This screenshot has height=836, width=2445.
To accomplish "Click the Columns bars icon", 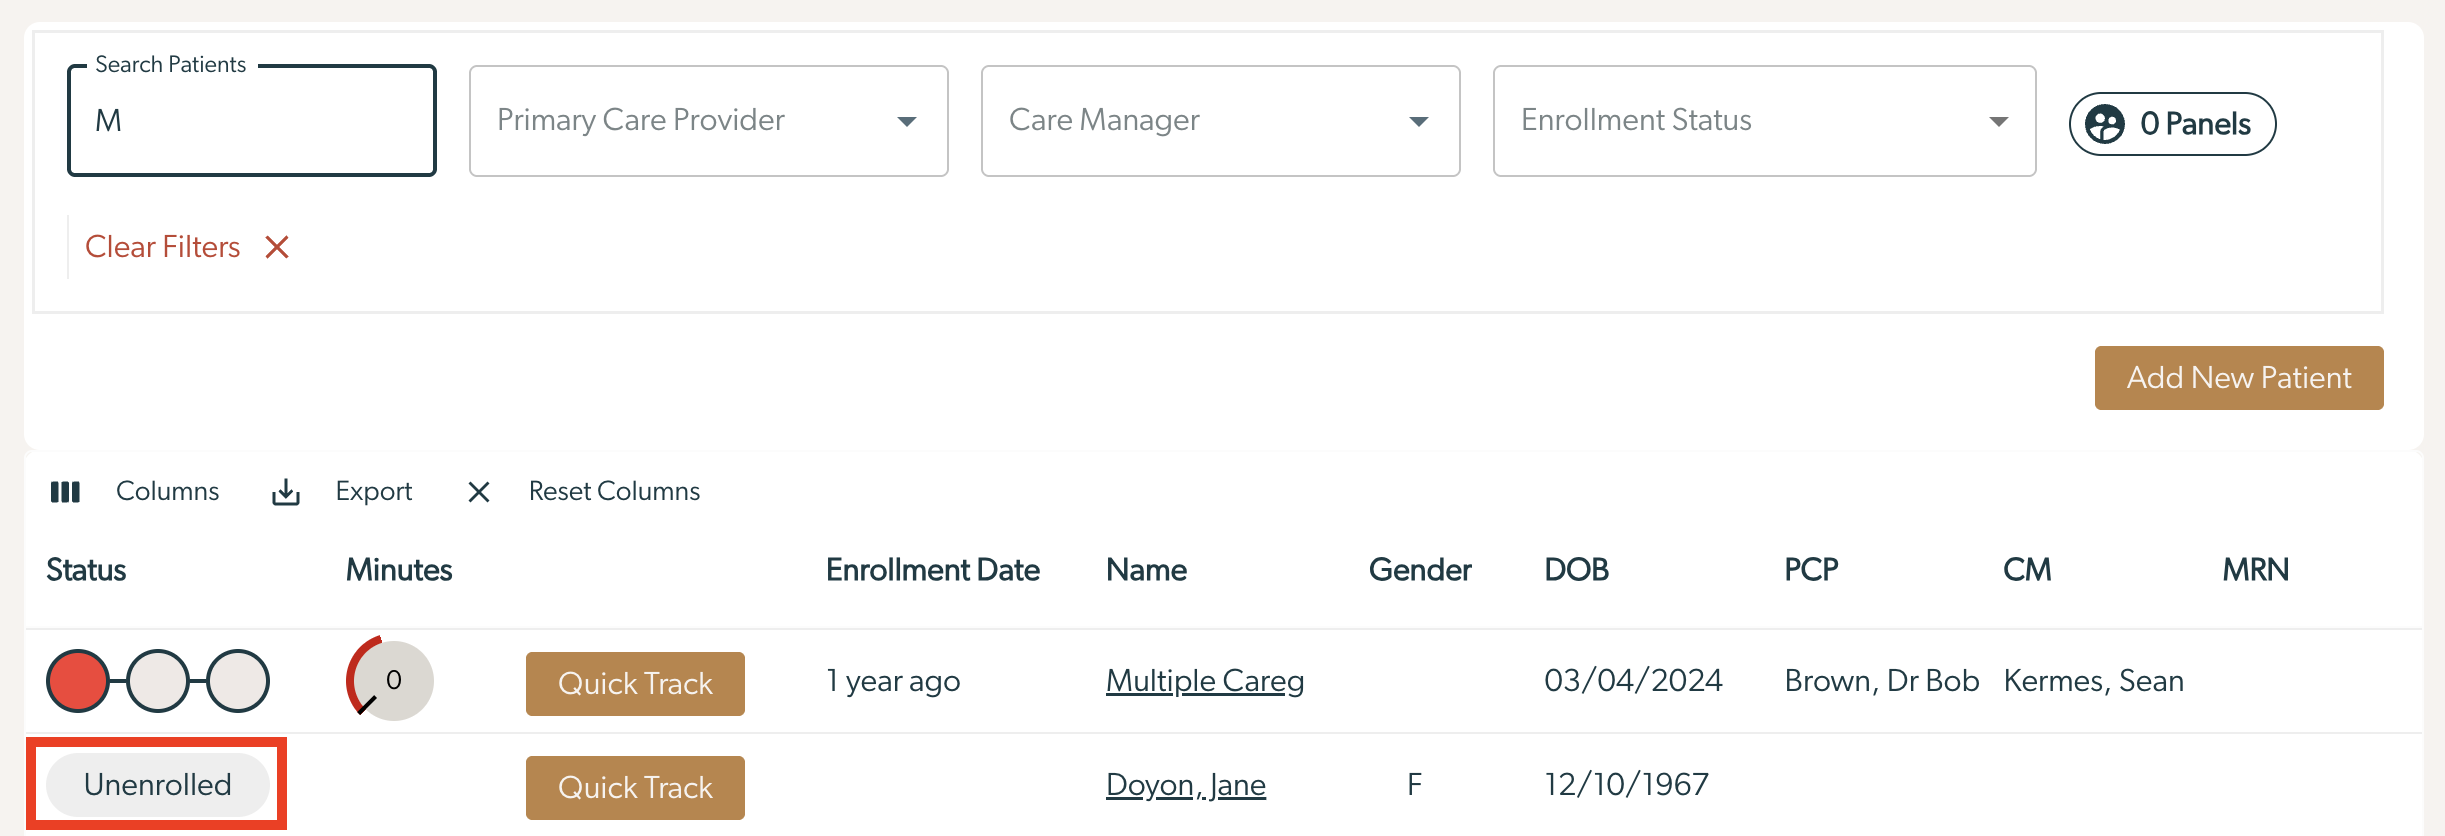I will click(65, 492).
